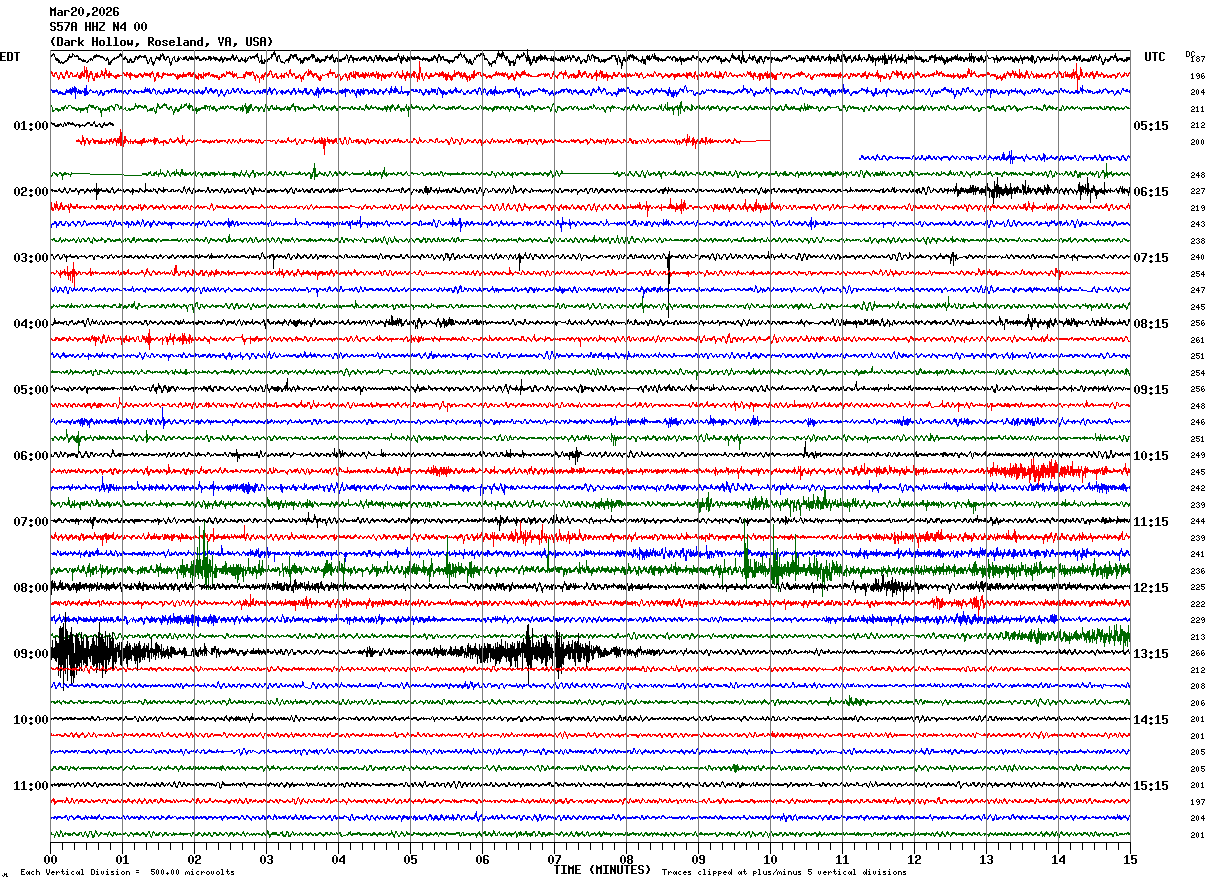Click the black spike at 03:00 row
The width and height of the screenshot is (1210, 886).
click(668, 285)
